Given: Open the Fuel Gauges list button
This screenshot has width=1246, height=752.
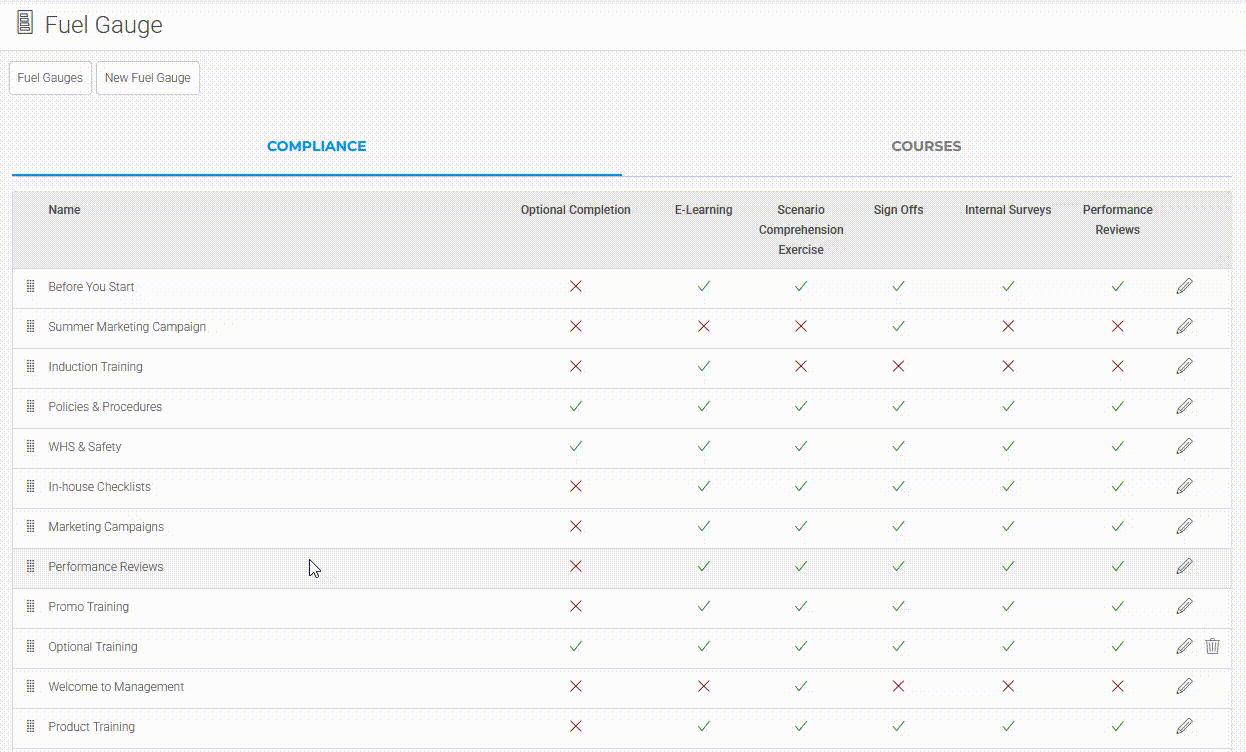Looking at the screenshot, I should click(x=50, y=78).
